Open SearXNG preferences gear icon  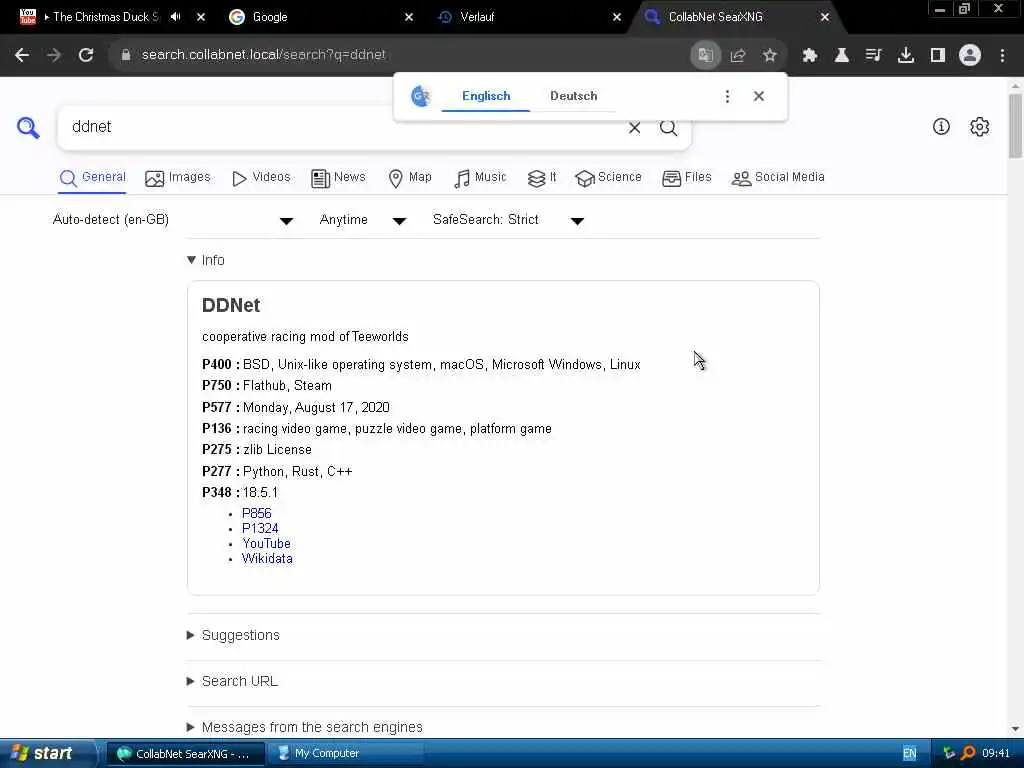click(x=980, y=127)
